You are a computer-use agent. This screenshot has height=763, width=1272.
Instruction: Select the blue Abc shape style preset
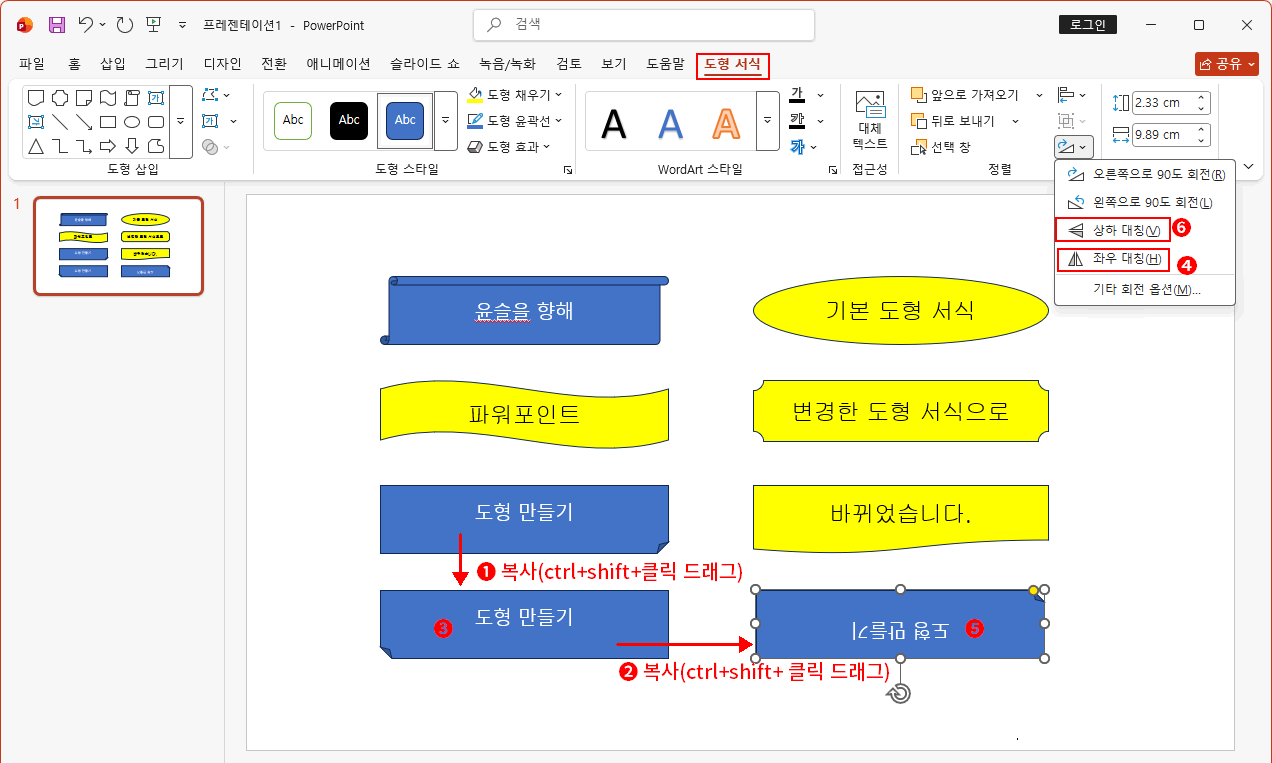point(404,120)
